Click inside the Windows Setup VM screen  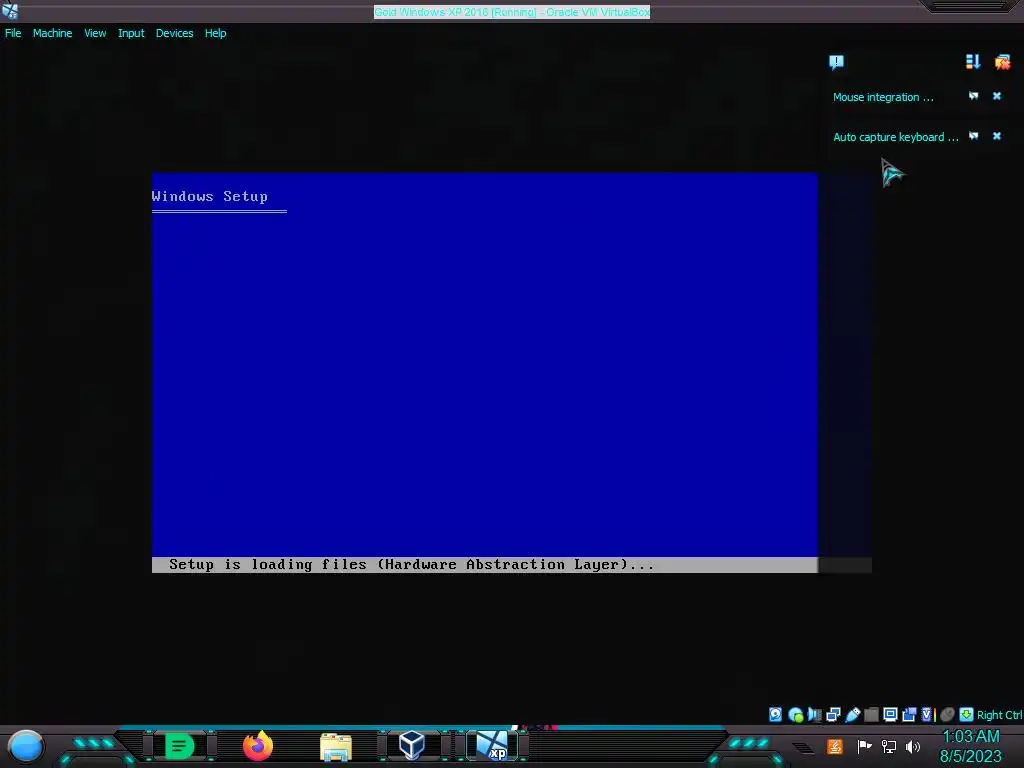coord(485,372)
